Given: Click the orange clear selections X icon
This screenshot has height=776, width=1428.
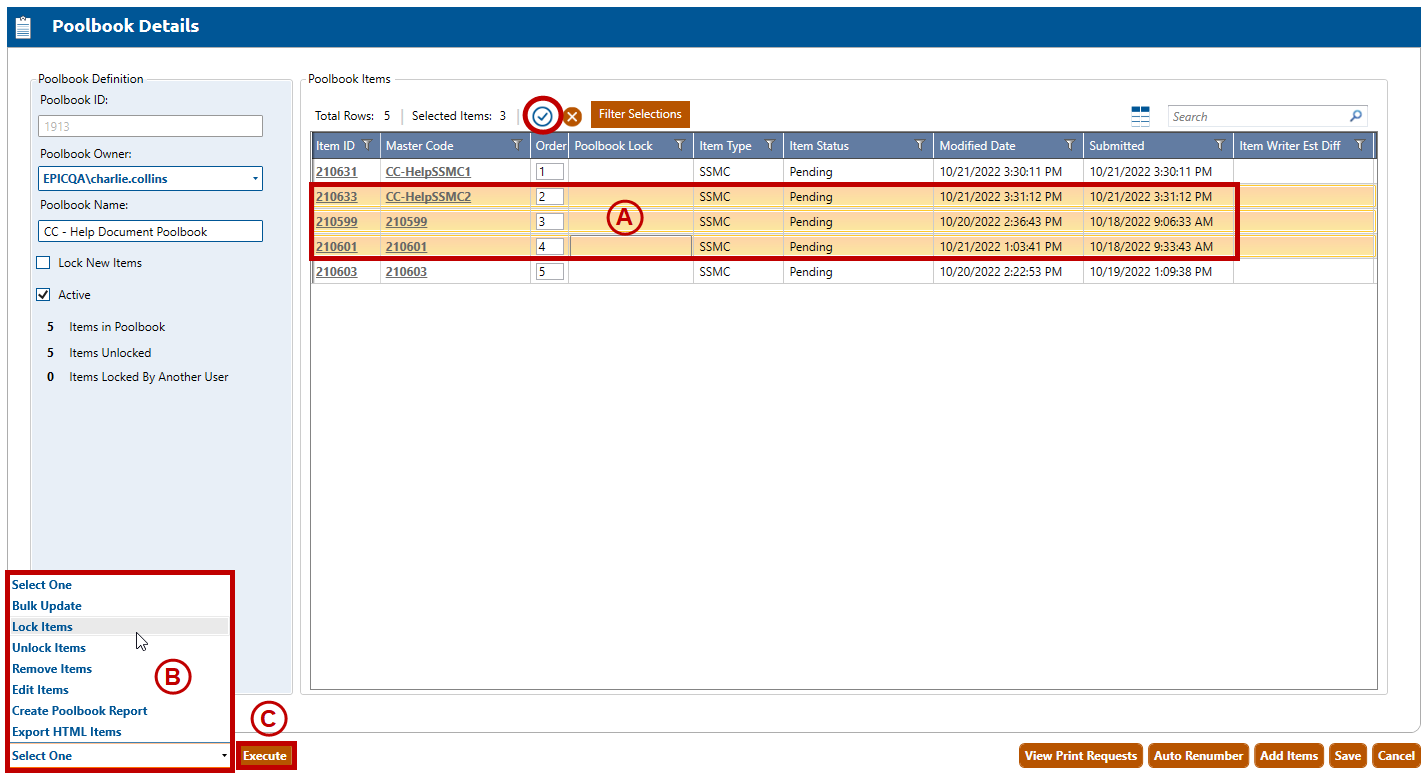Looking at the screenshot, I should pyautogui.click(x=572, y=117).
